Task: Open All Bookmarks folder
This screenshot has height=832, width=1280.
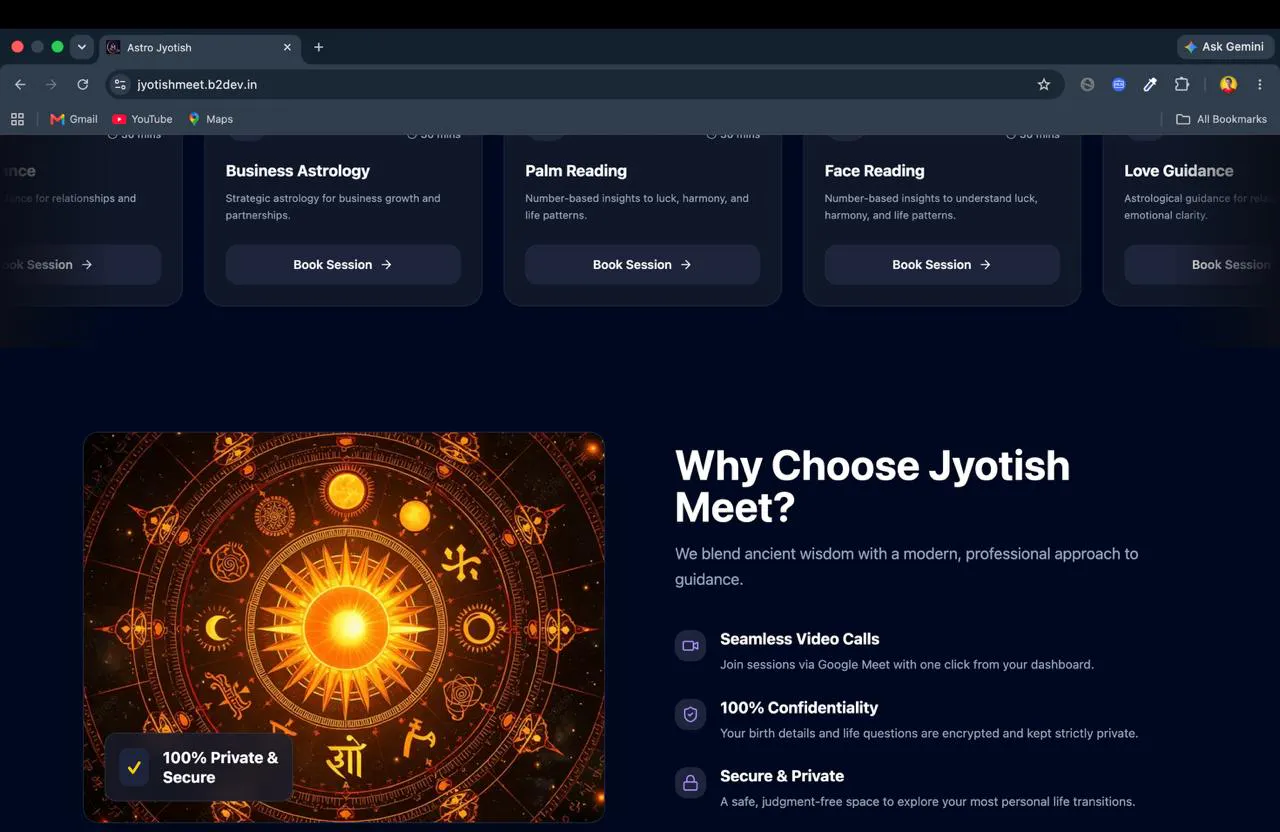Action: click(x=1221, y=119)
